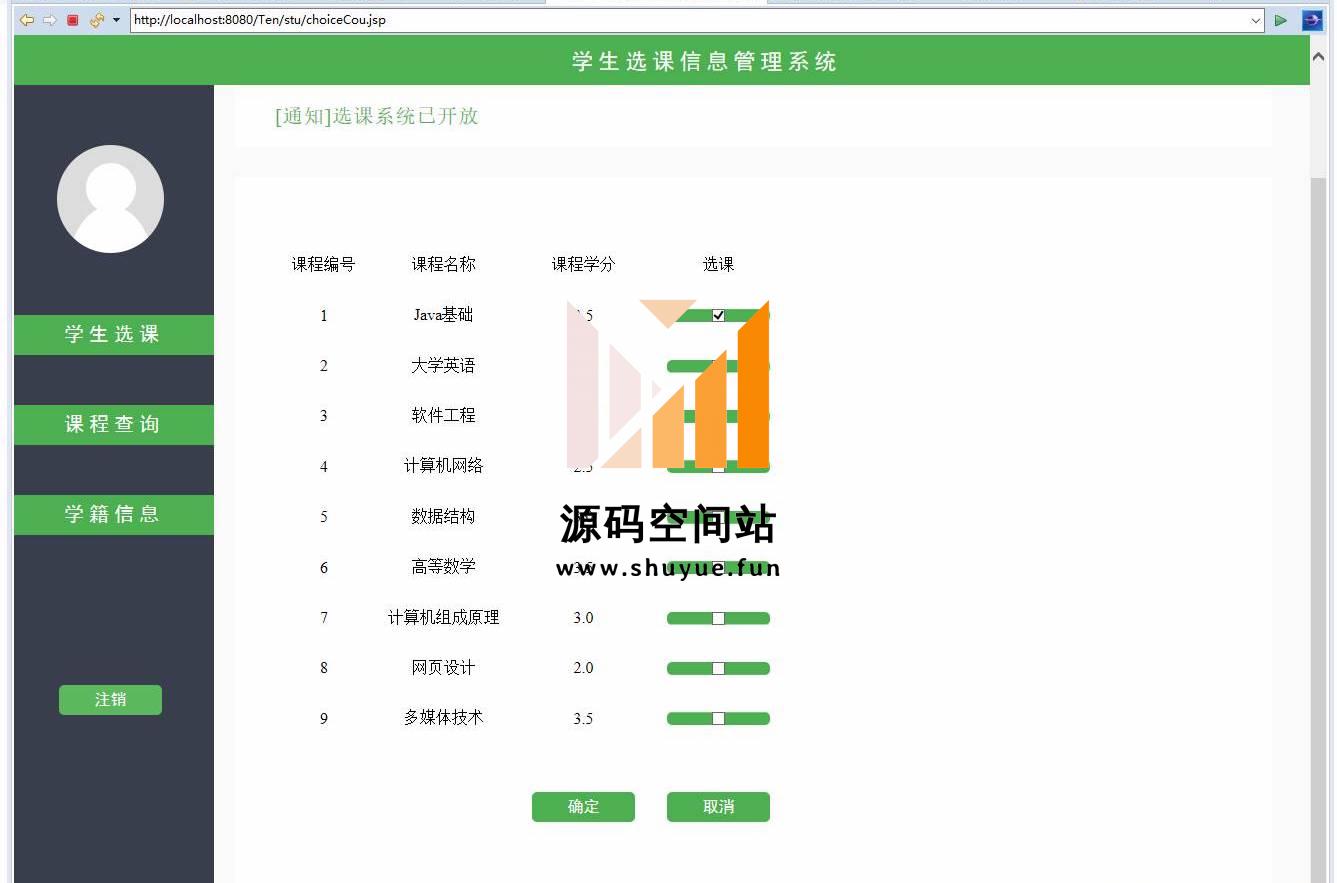This screenshot has width=1337, height=883.
Task: Click the course name 多媒体技术
Action: 443,718
